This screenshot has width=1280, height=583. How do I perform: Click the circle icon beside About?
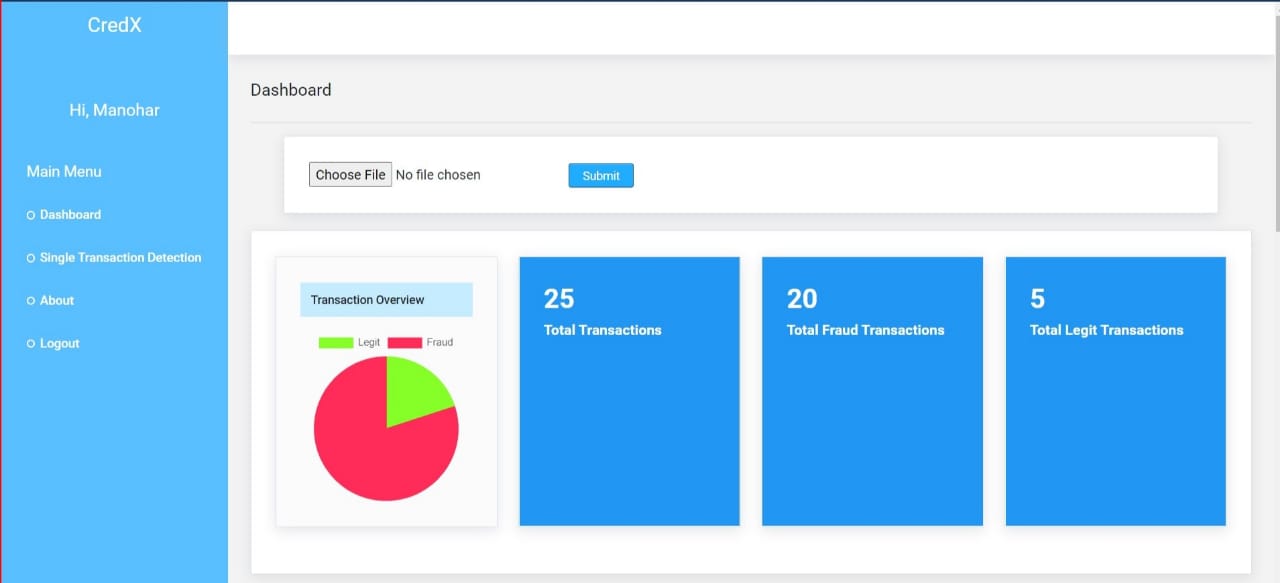coord(30,300)
